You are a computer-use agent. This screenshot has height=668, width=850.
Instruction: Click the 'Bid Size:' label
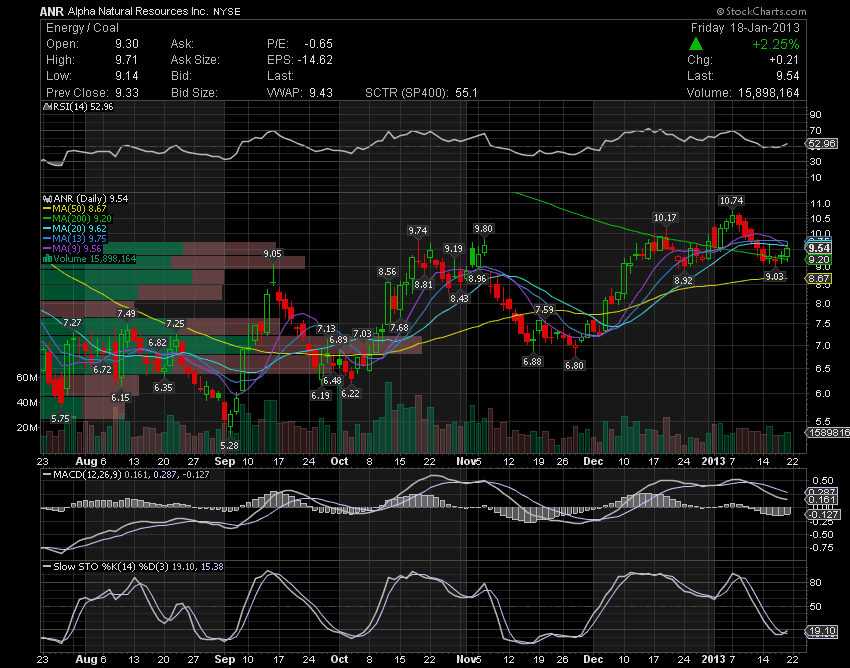[194, 93]
